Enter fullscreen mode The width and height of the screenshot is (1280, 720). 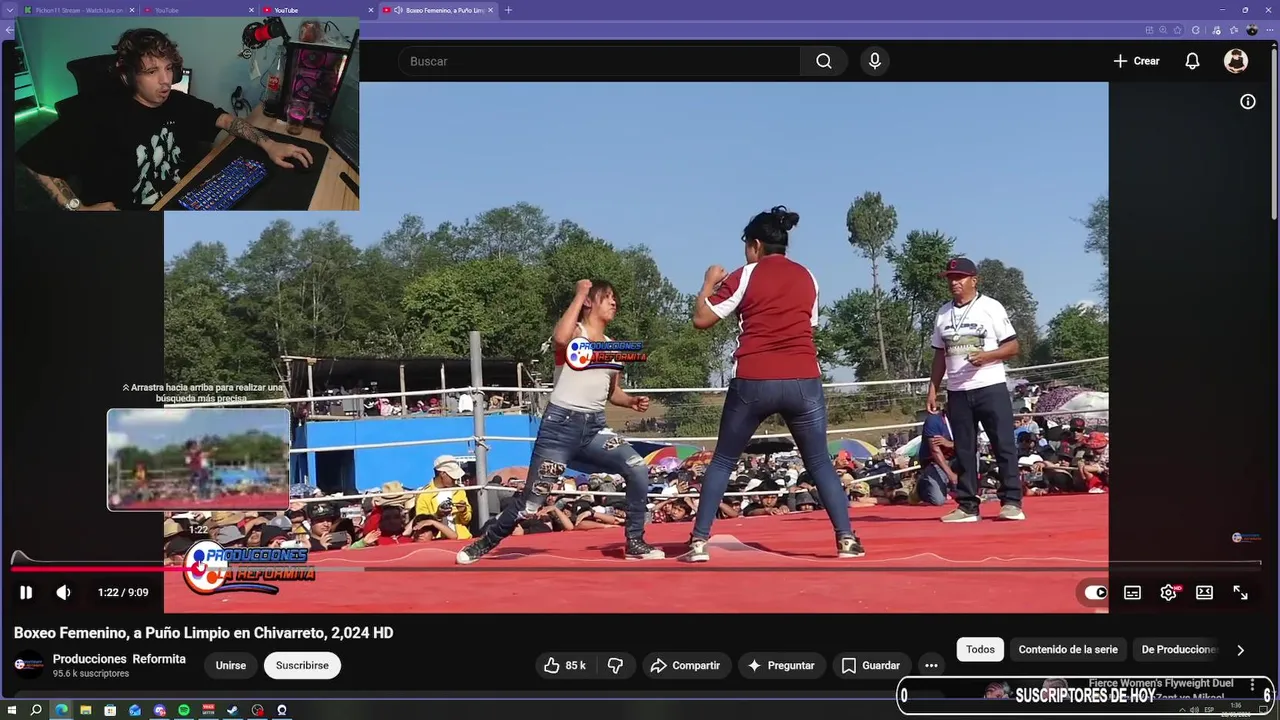coord(1240,592)
